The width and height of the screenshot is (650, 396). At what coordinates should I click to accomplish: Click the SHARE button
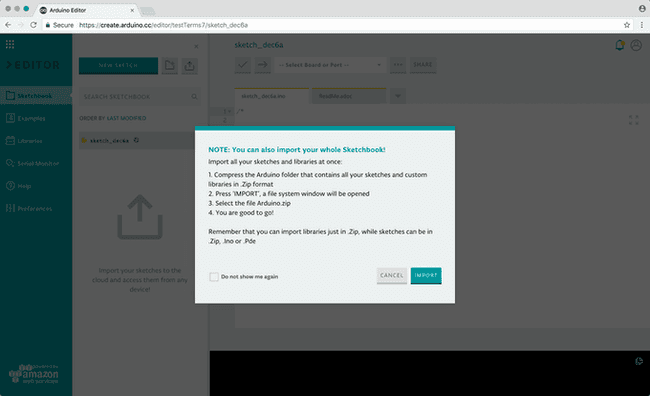coord(423,65)
